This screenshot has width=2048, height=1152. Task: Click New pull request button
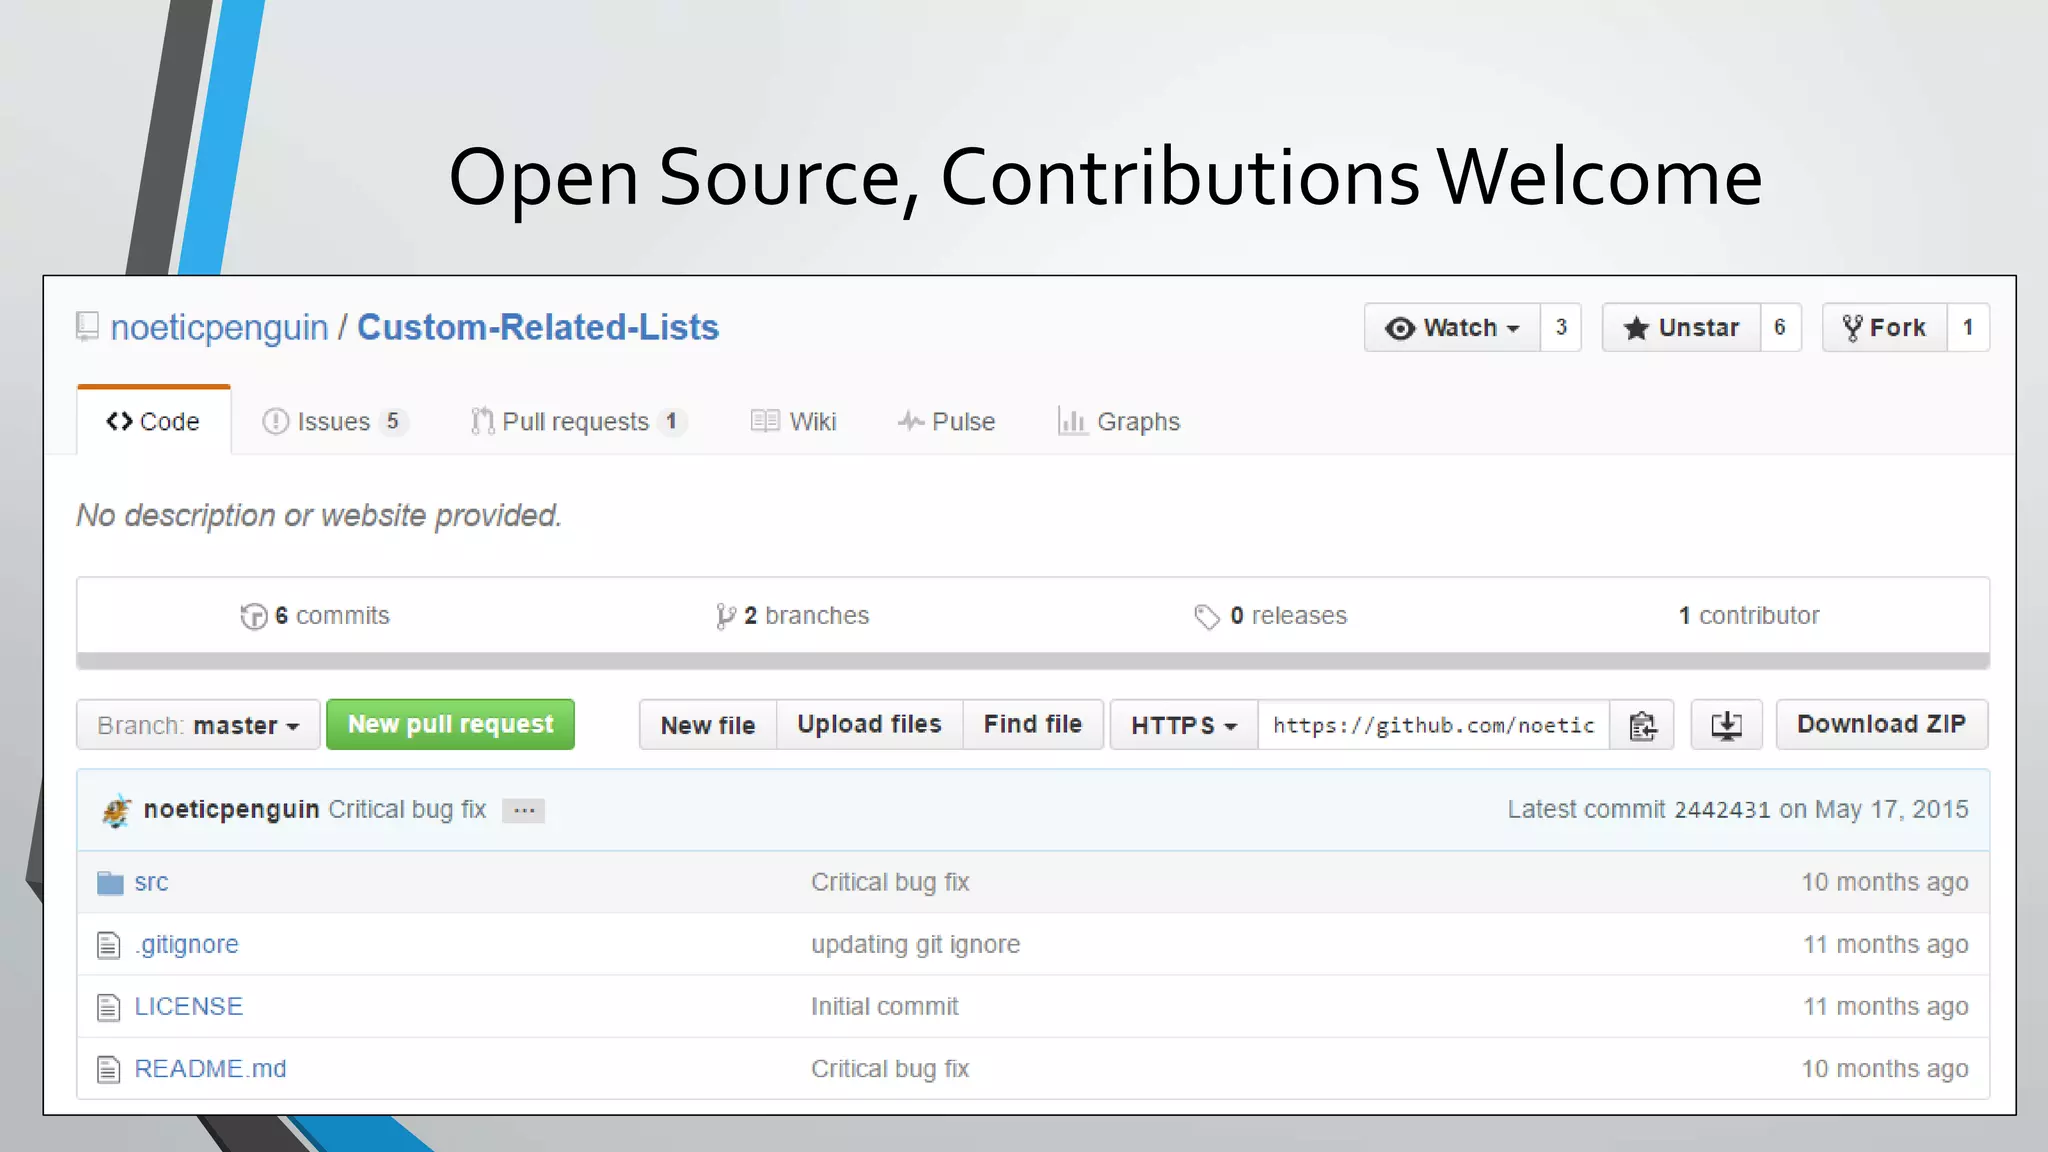(x=450, y=724)
